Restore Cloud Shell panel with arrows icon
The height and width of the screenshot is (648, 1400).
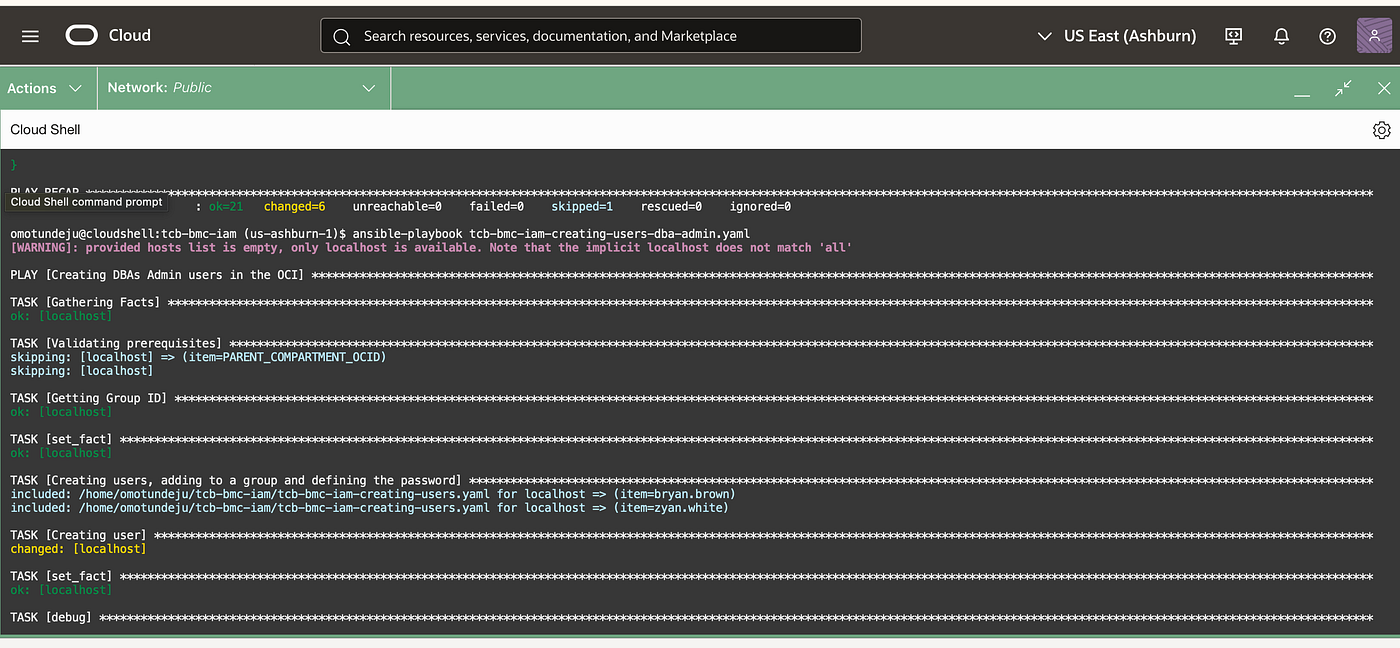[x=1343, y=88]
